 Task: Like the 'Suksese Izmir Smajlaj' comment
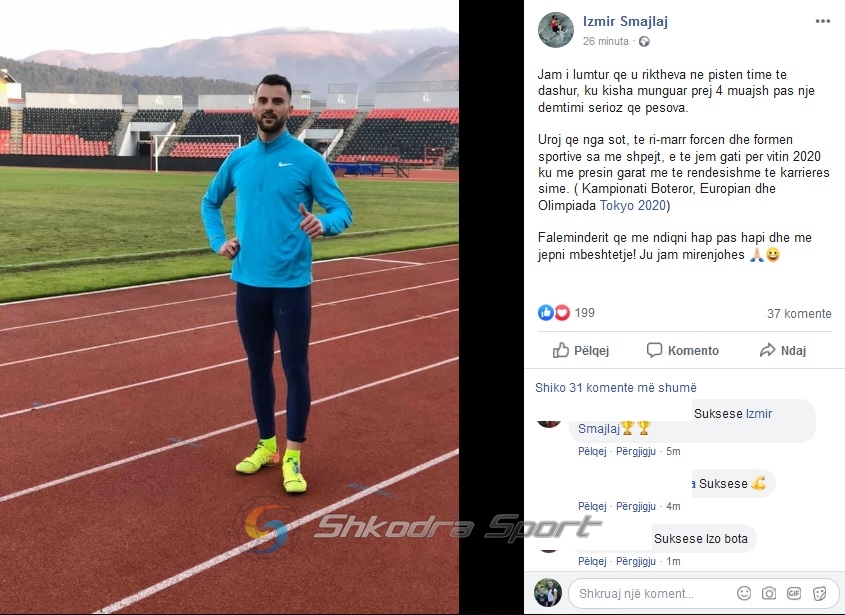coord(592,451)
